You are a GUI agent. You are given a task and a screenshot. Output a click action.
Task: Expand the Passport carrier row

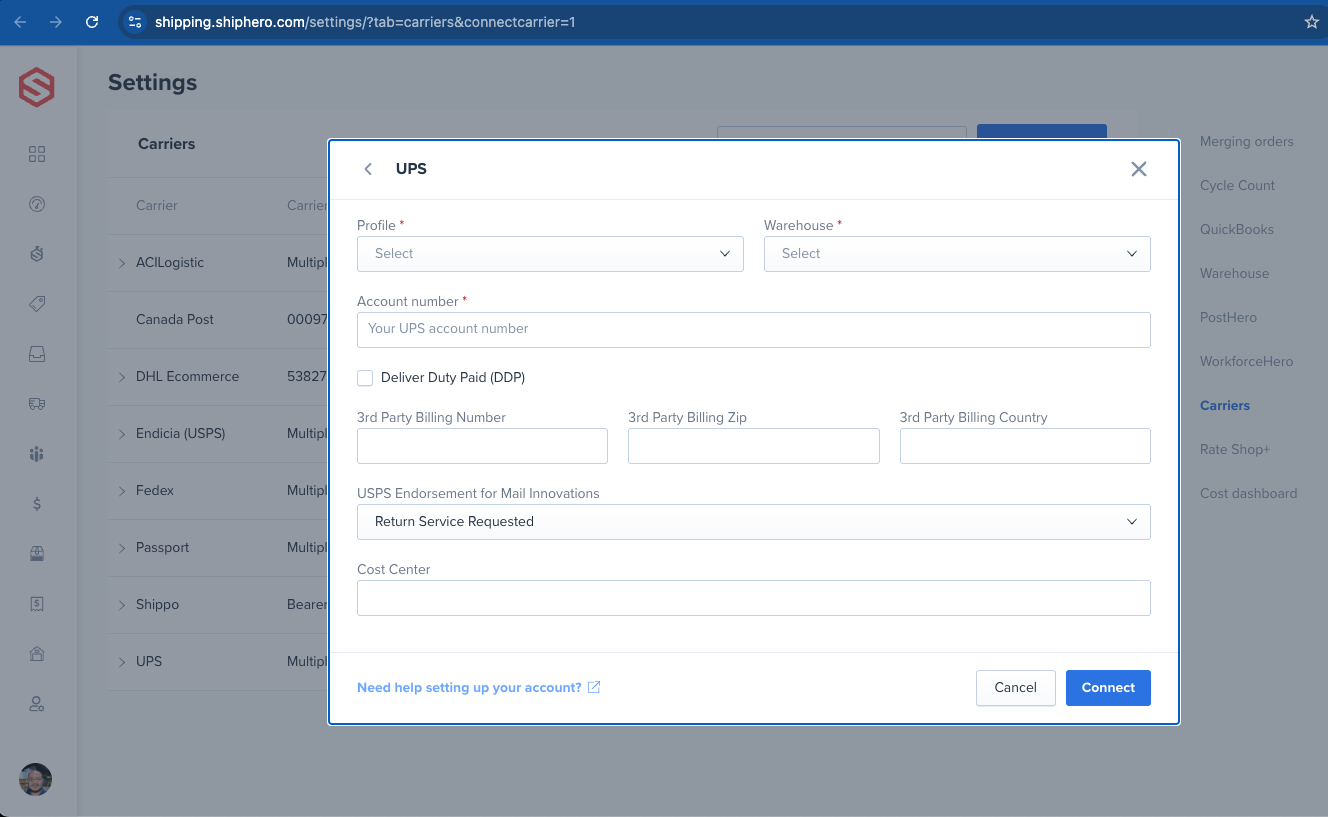click(122, 548)
